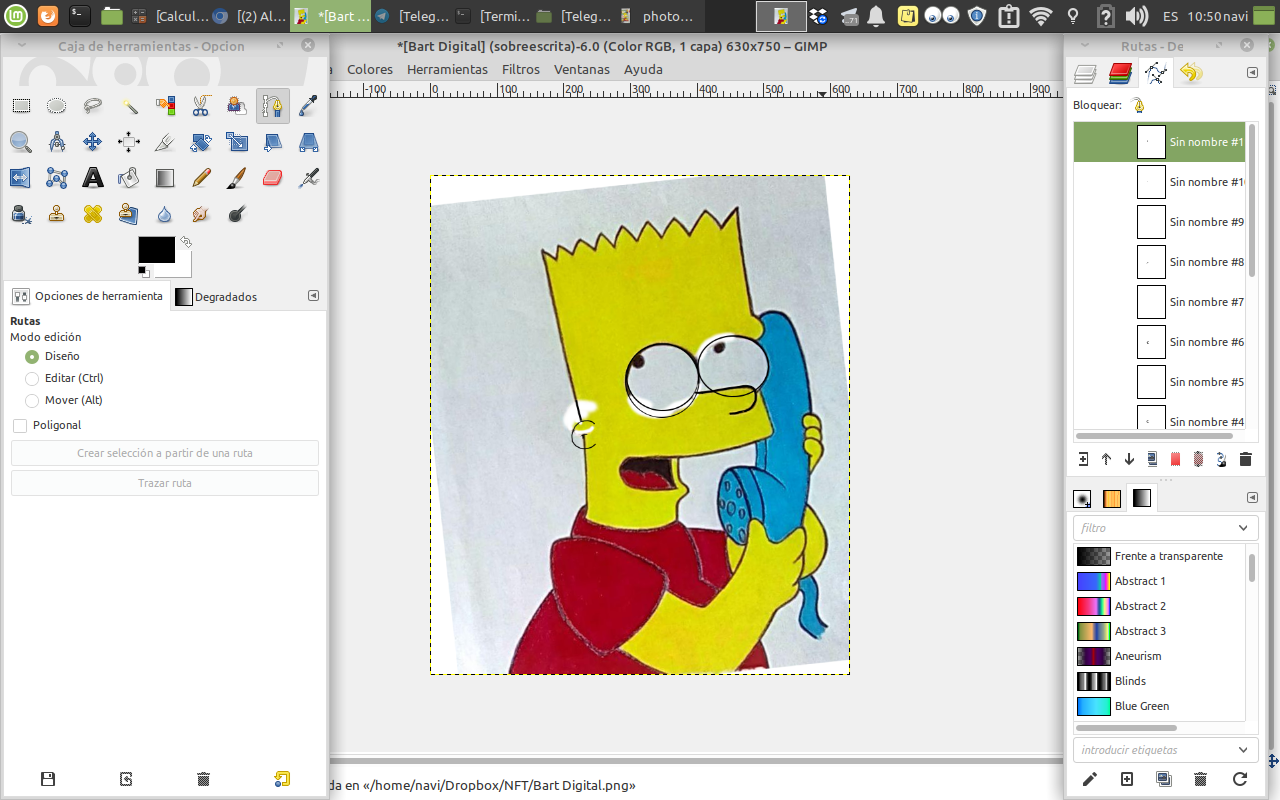Click the black foreground color swatch
1280x800 pixels.
point(156,250)
